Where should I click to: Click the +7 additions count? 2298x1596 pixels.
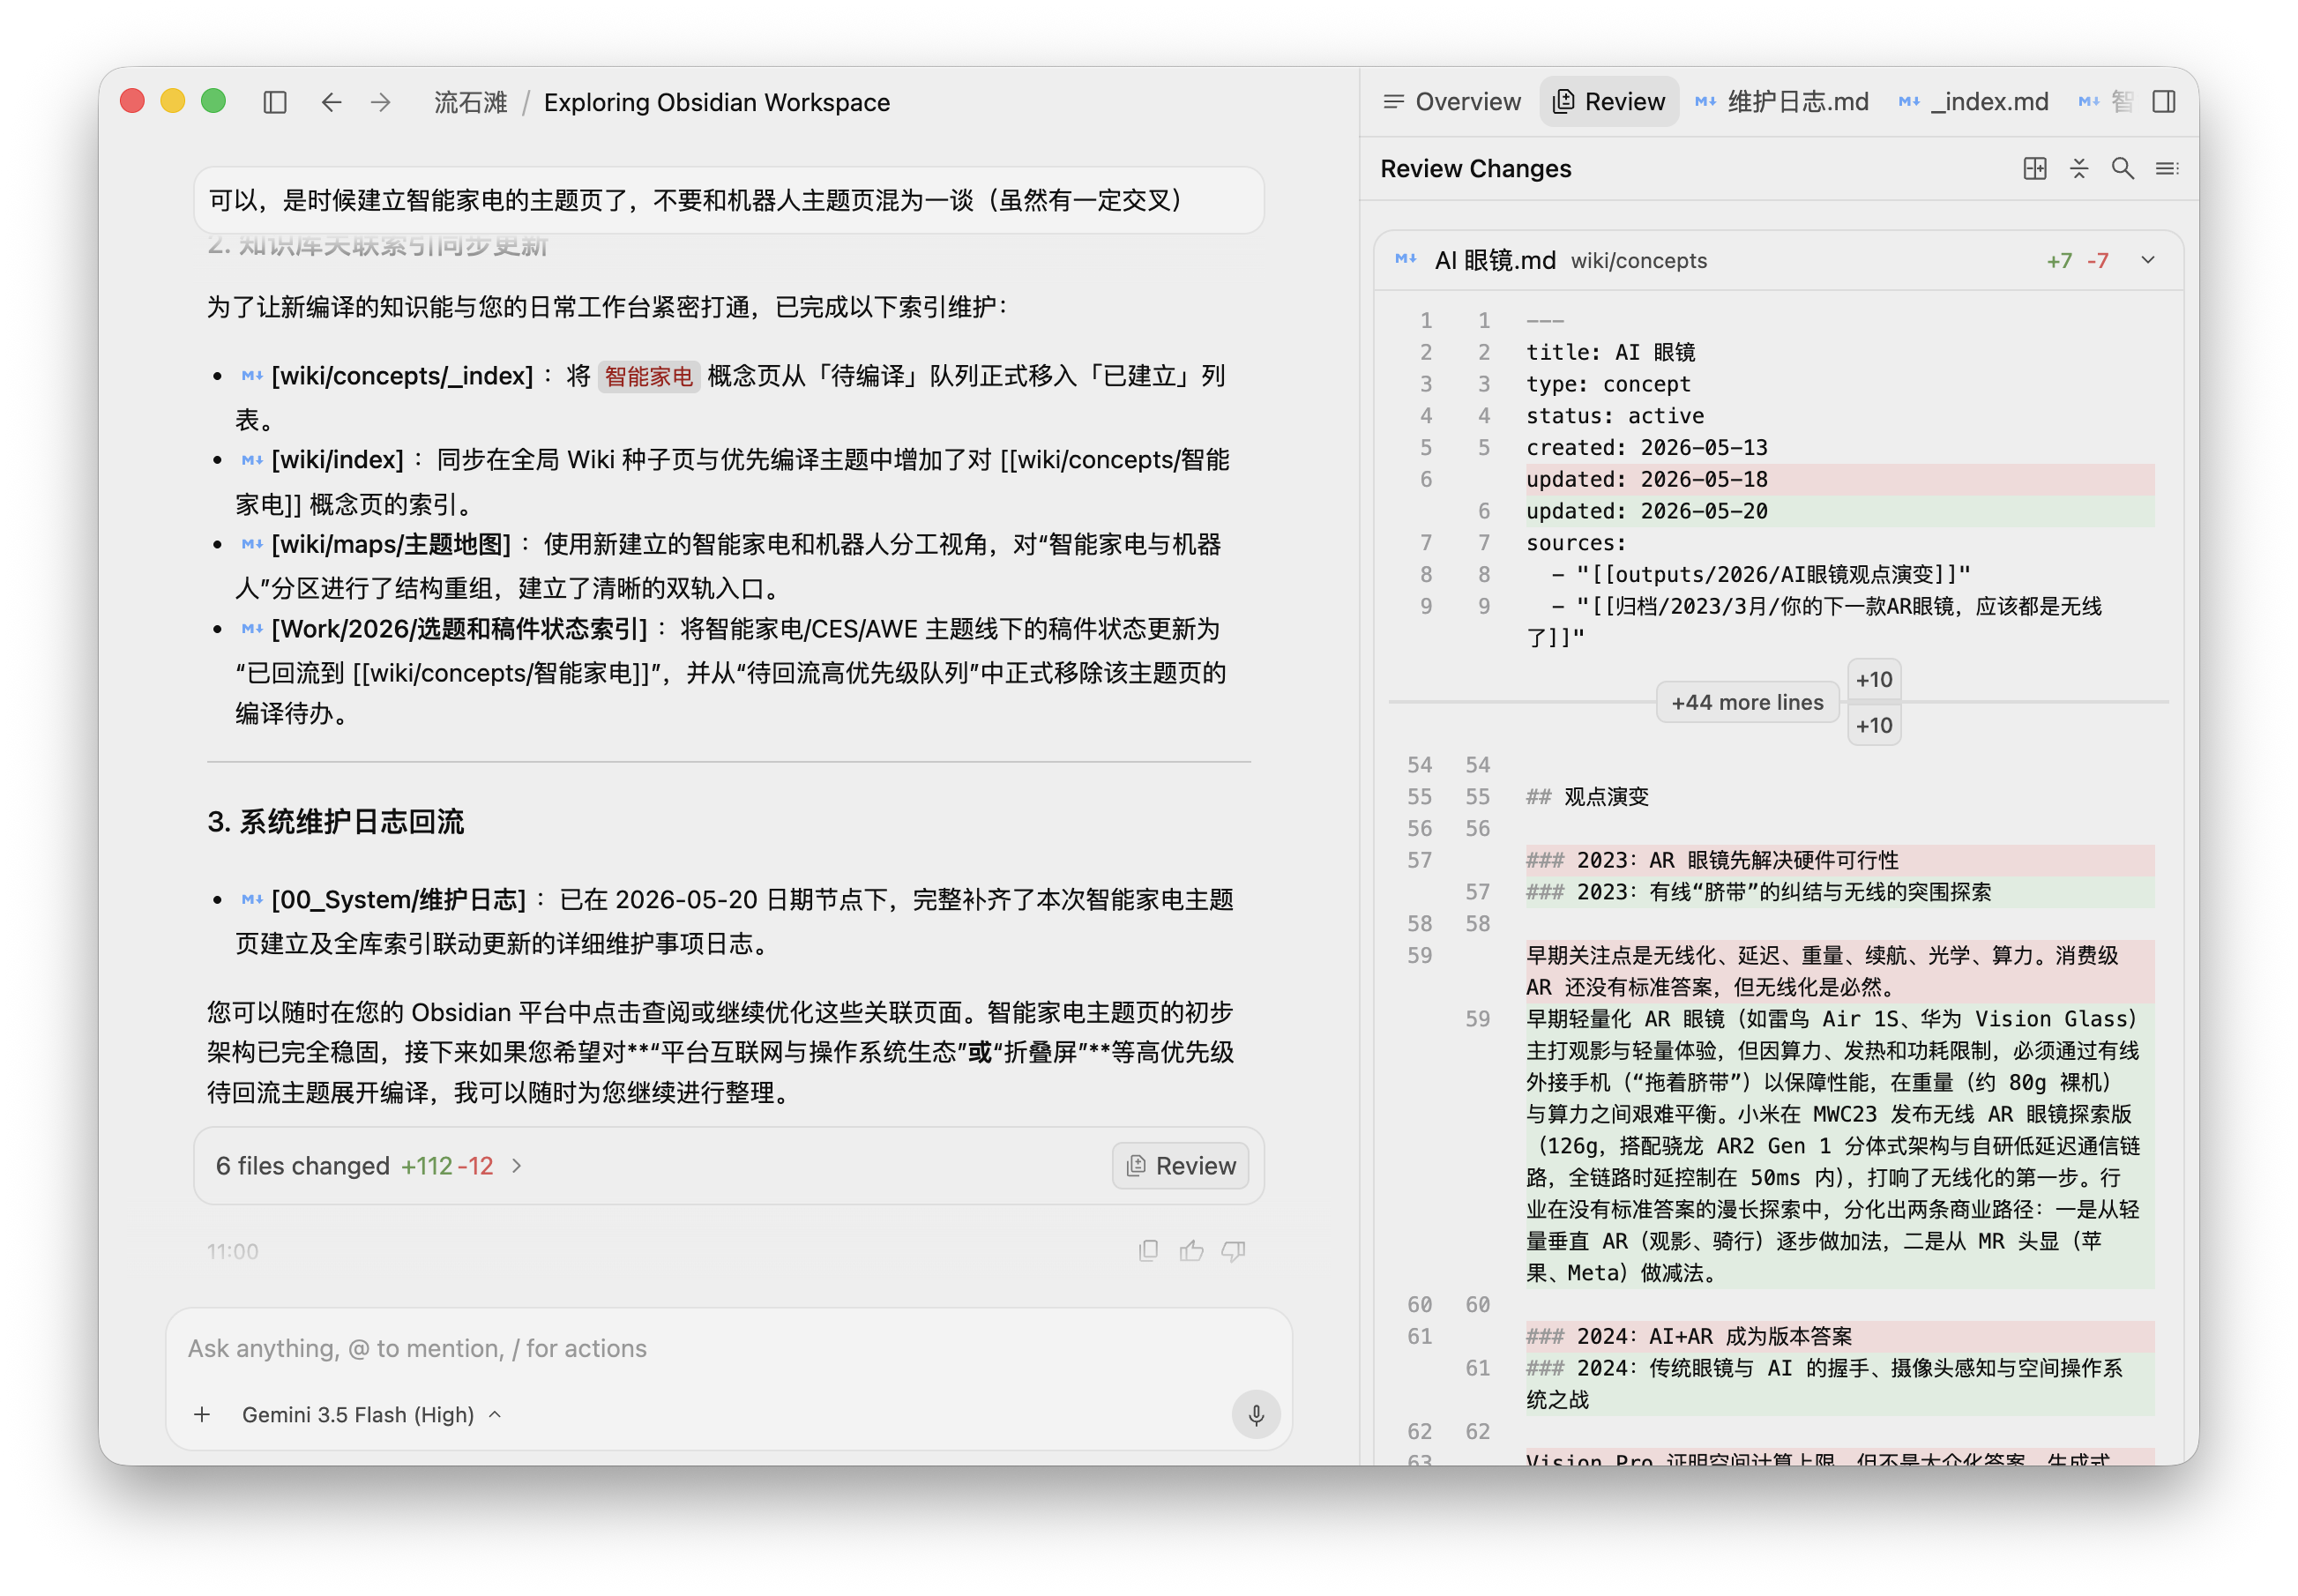point(2058,260)
